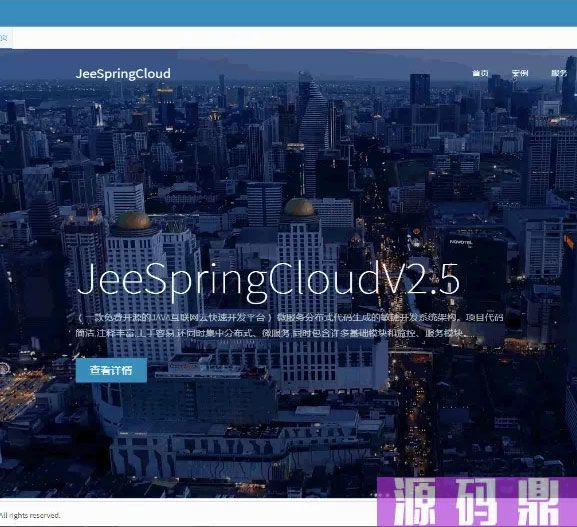Click the JeeSpringCloud logo in the navbar
This screenshot has width=577, height=527.
coord(123,74)
